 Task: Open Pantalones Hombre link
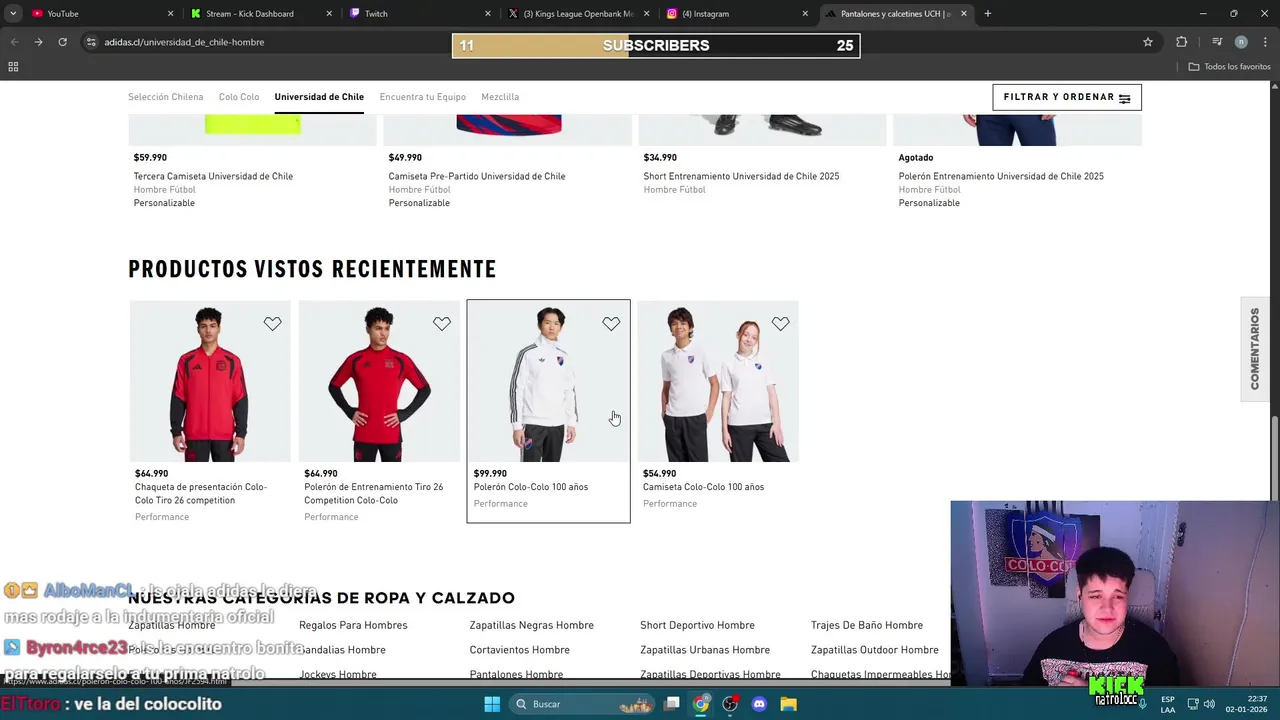click(516, 675)
